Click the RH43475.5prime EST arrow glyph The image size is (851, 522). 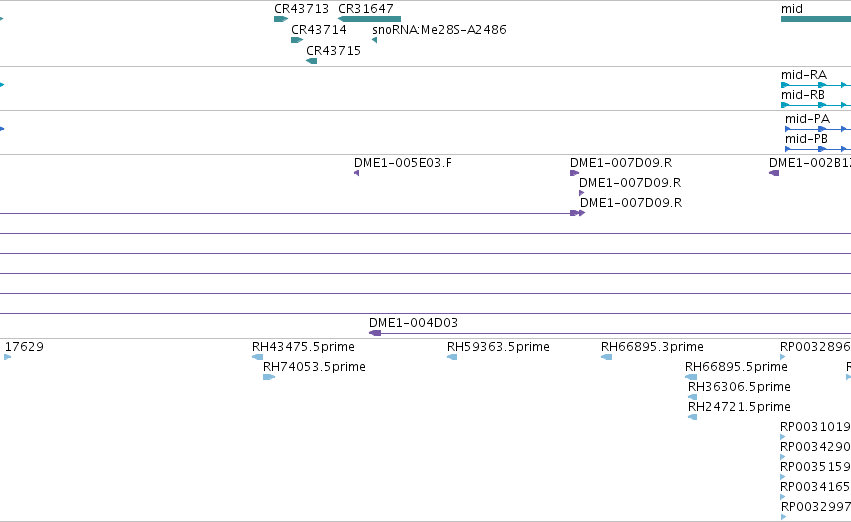click(257, 357)
